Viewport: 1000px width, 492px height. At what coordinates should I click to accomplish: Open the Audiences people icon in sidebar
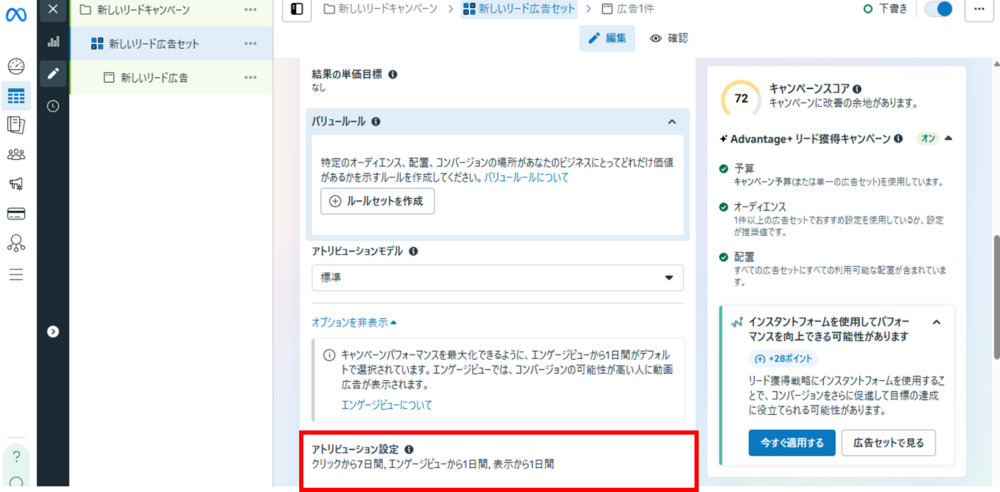tap(16, 154)
